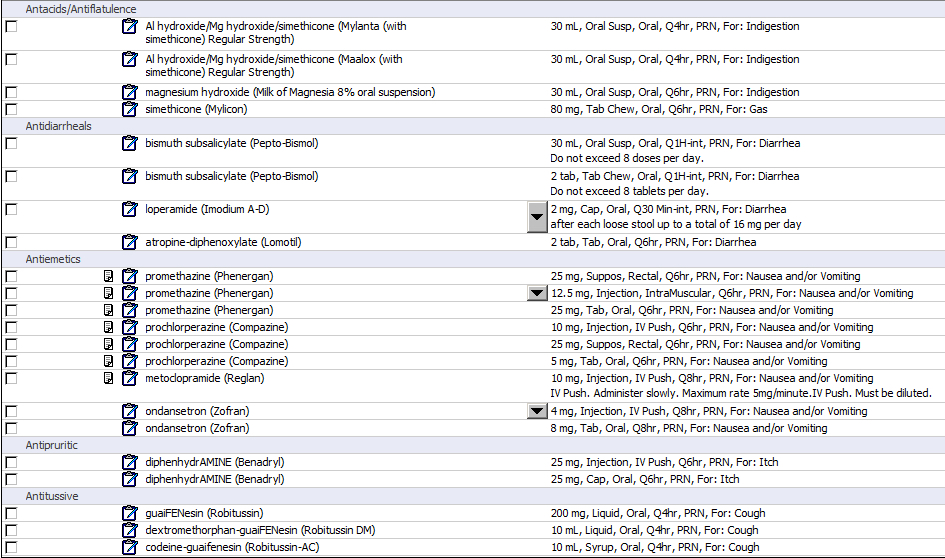
Task: Open the metoclopramide (Reglan) note icon
Action: pos(108,378)
